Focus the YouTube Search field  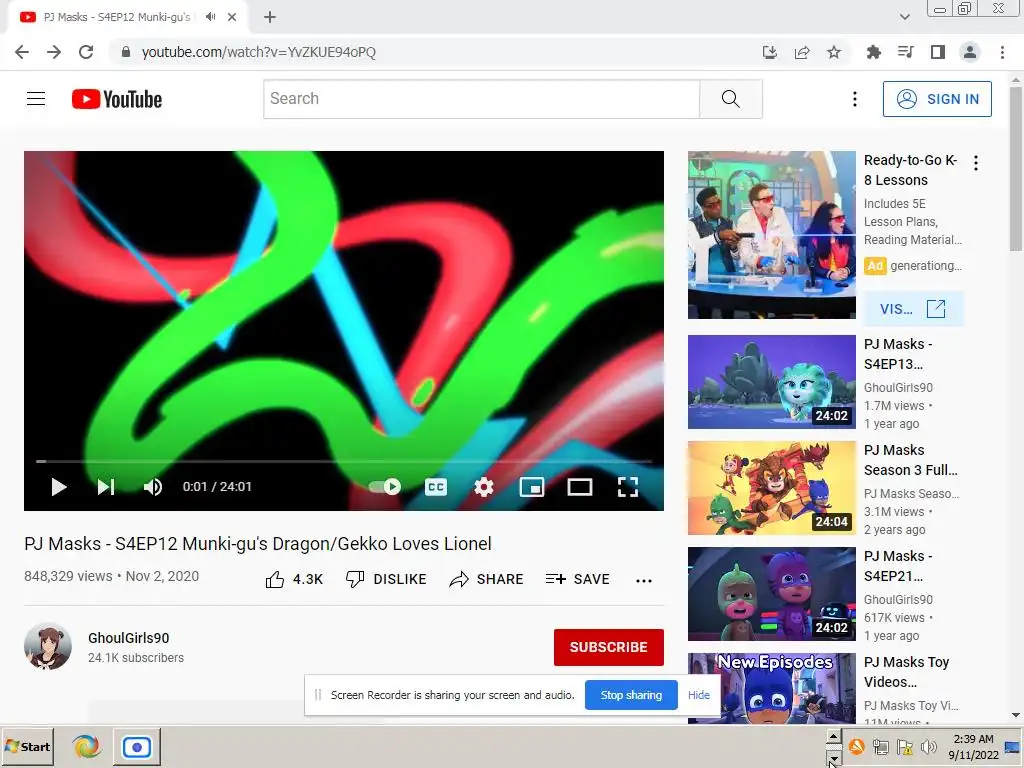[481, 99]
